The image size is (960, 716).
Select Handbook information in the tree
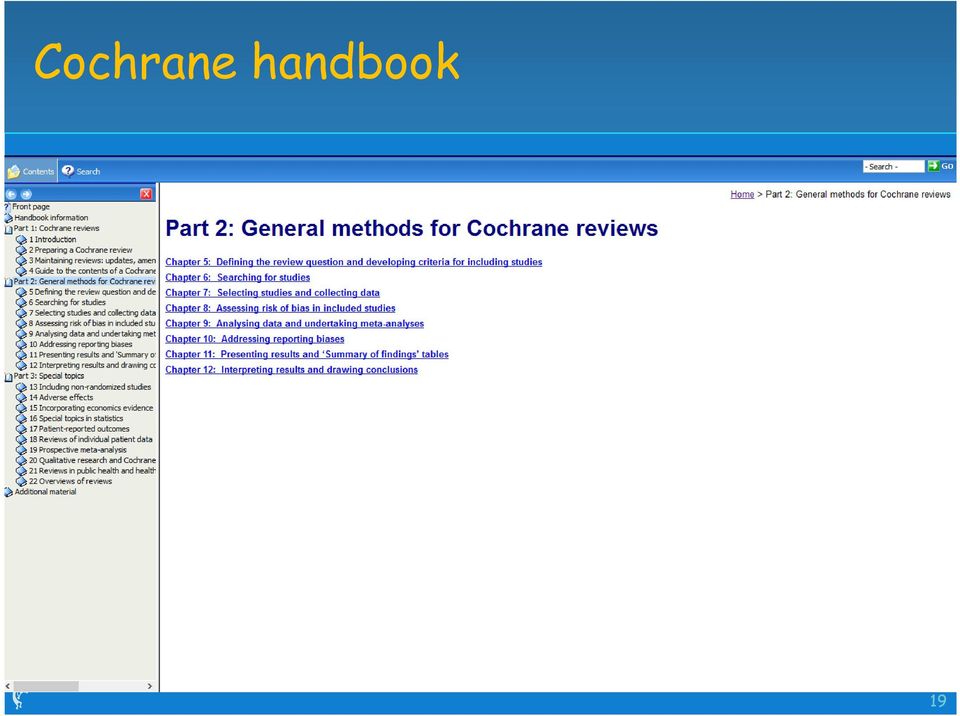51,217
